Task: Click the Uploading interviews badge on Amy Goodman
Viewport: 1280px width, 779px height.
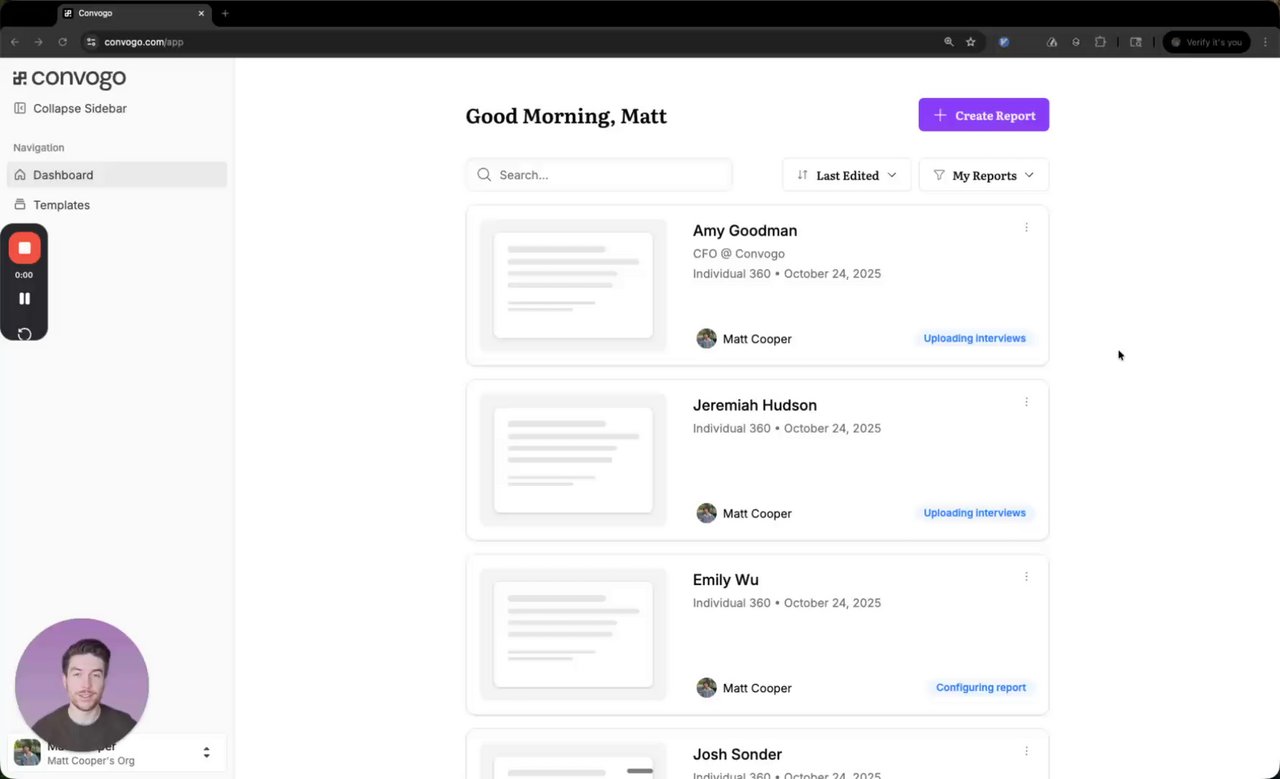Action: coord(974,338)
